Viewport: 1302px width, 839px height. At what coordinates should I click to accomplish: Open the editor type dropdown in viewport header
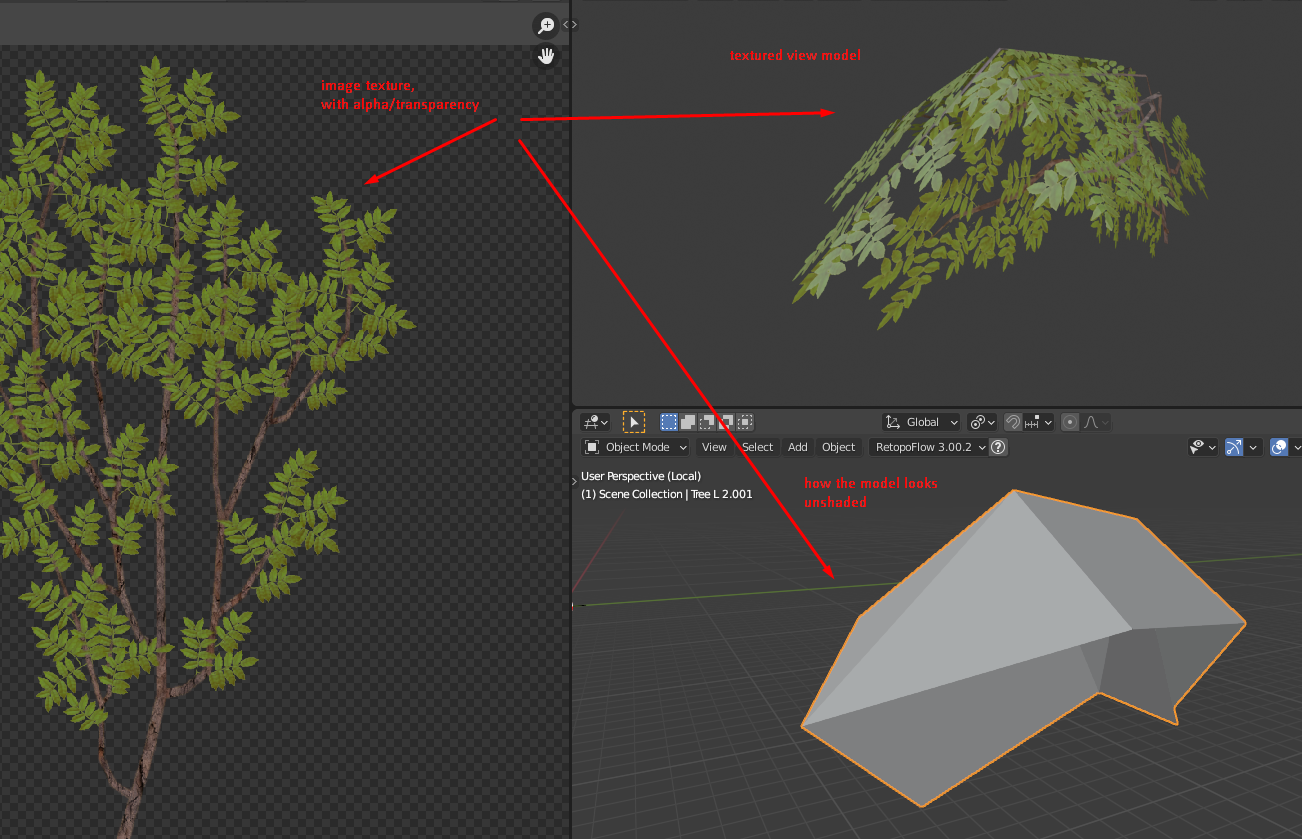click(x=596, y=422)
